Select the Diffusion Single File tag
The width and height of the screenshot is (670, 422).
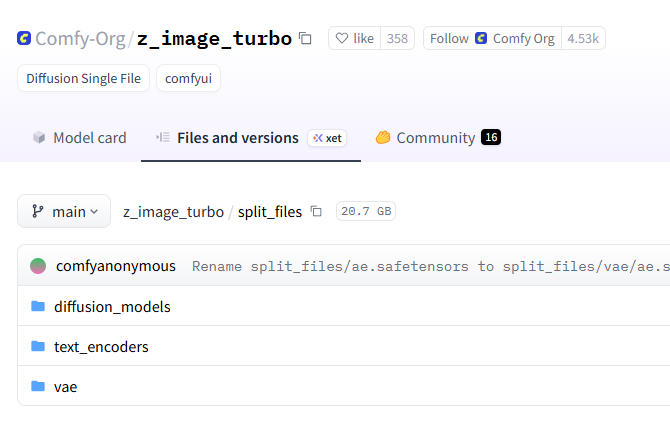83,78
